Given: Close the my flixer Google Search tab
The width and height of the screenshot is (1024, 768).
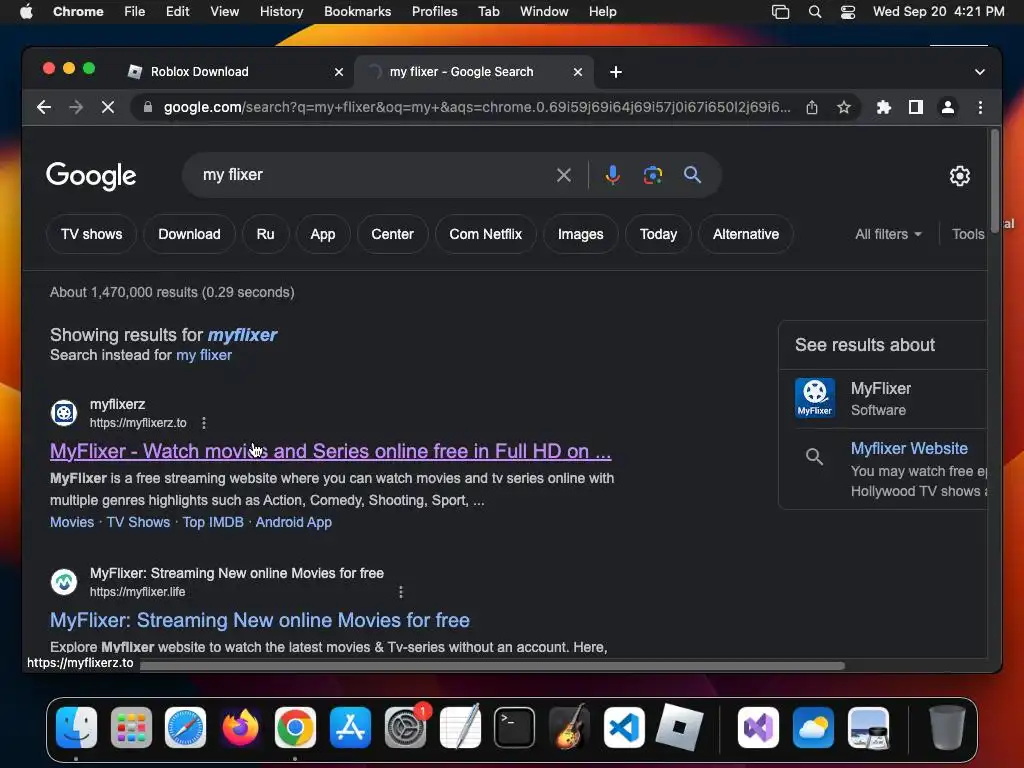Looking at the screenshot, I should (x=577, y=72).
